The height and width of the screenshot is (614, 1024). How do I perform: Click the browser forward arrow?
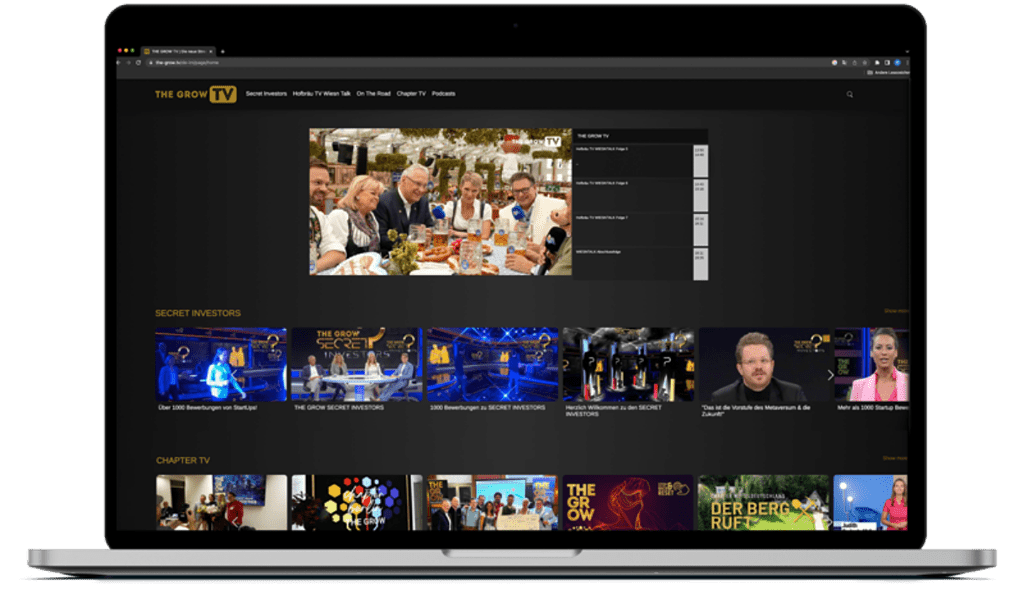pyautogui.click(x=129, y=63)
